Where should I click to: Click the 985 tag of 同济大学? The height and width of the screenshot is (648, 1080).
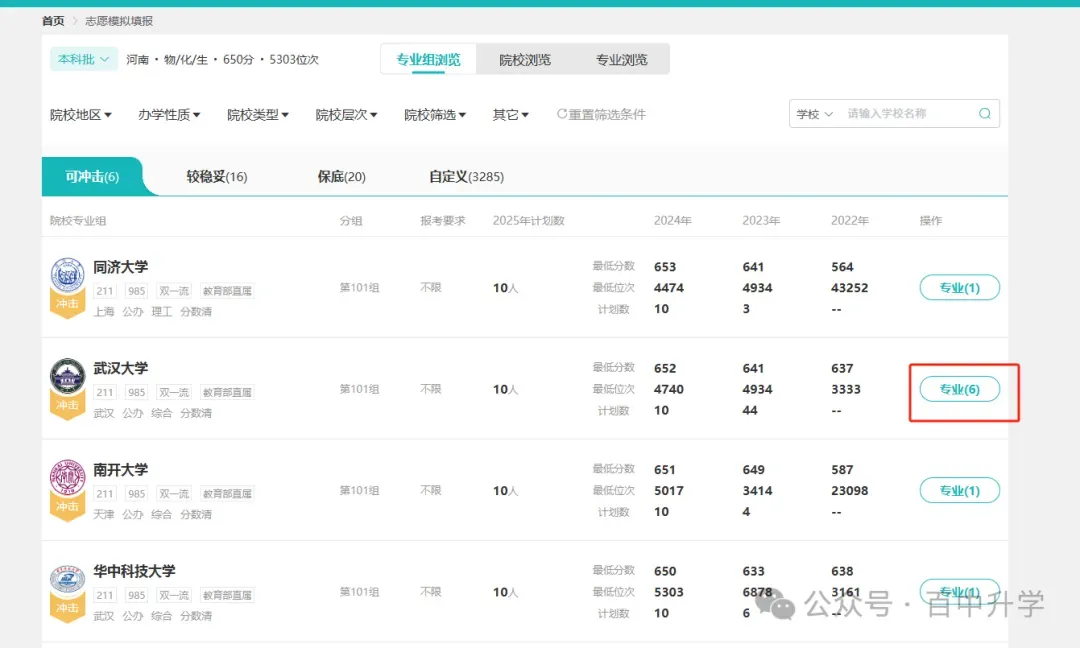click(136, 291)
